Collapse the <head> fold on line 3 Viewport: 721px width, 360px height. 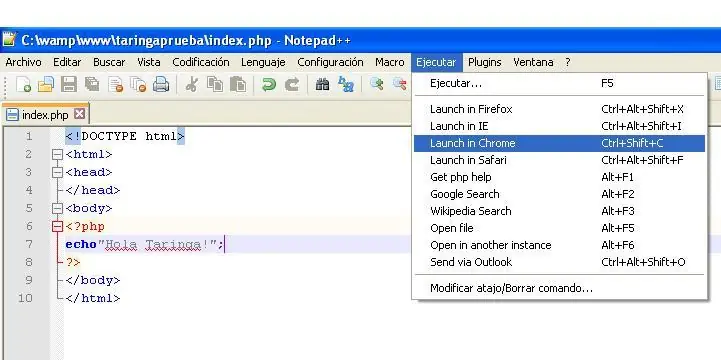pyautogui.click(x=57, y=172)
